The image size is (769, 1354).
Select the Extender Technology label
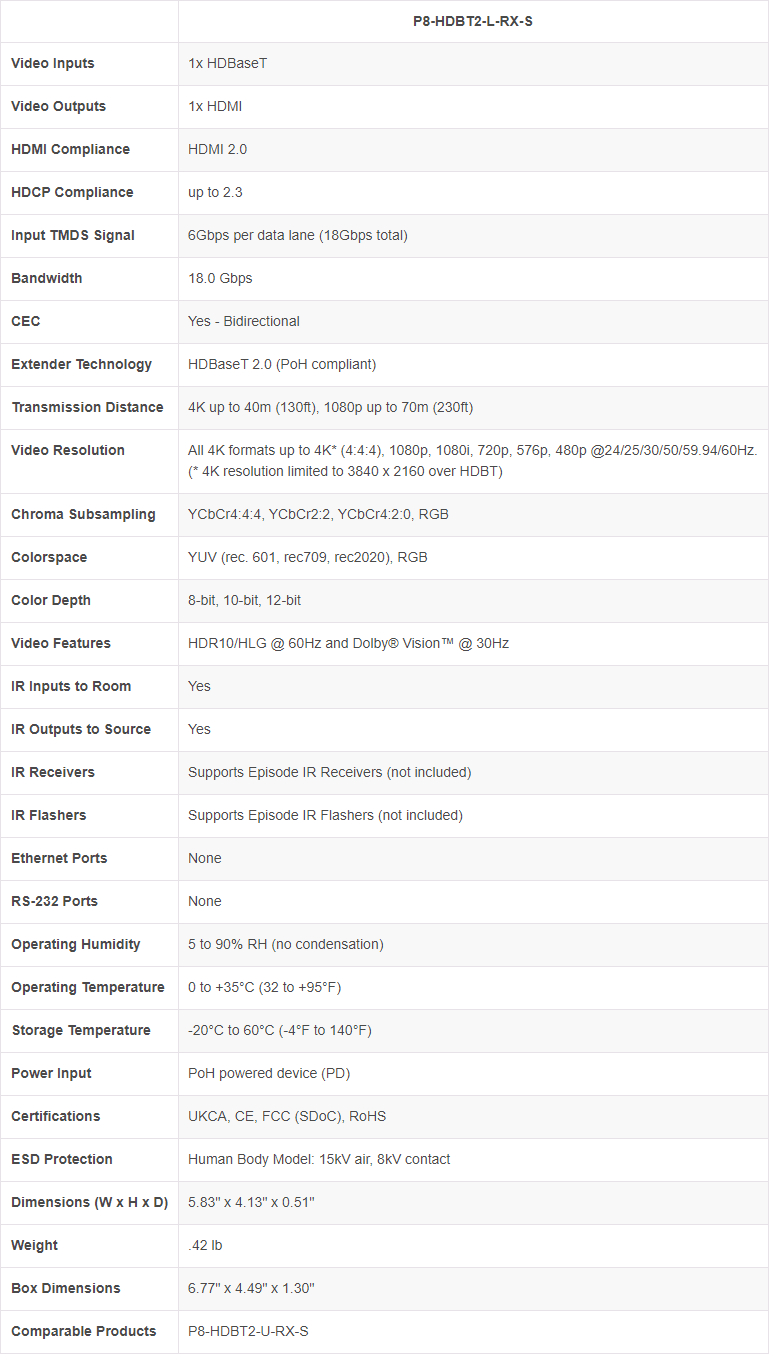(x=82, y=364)
